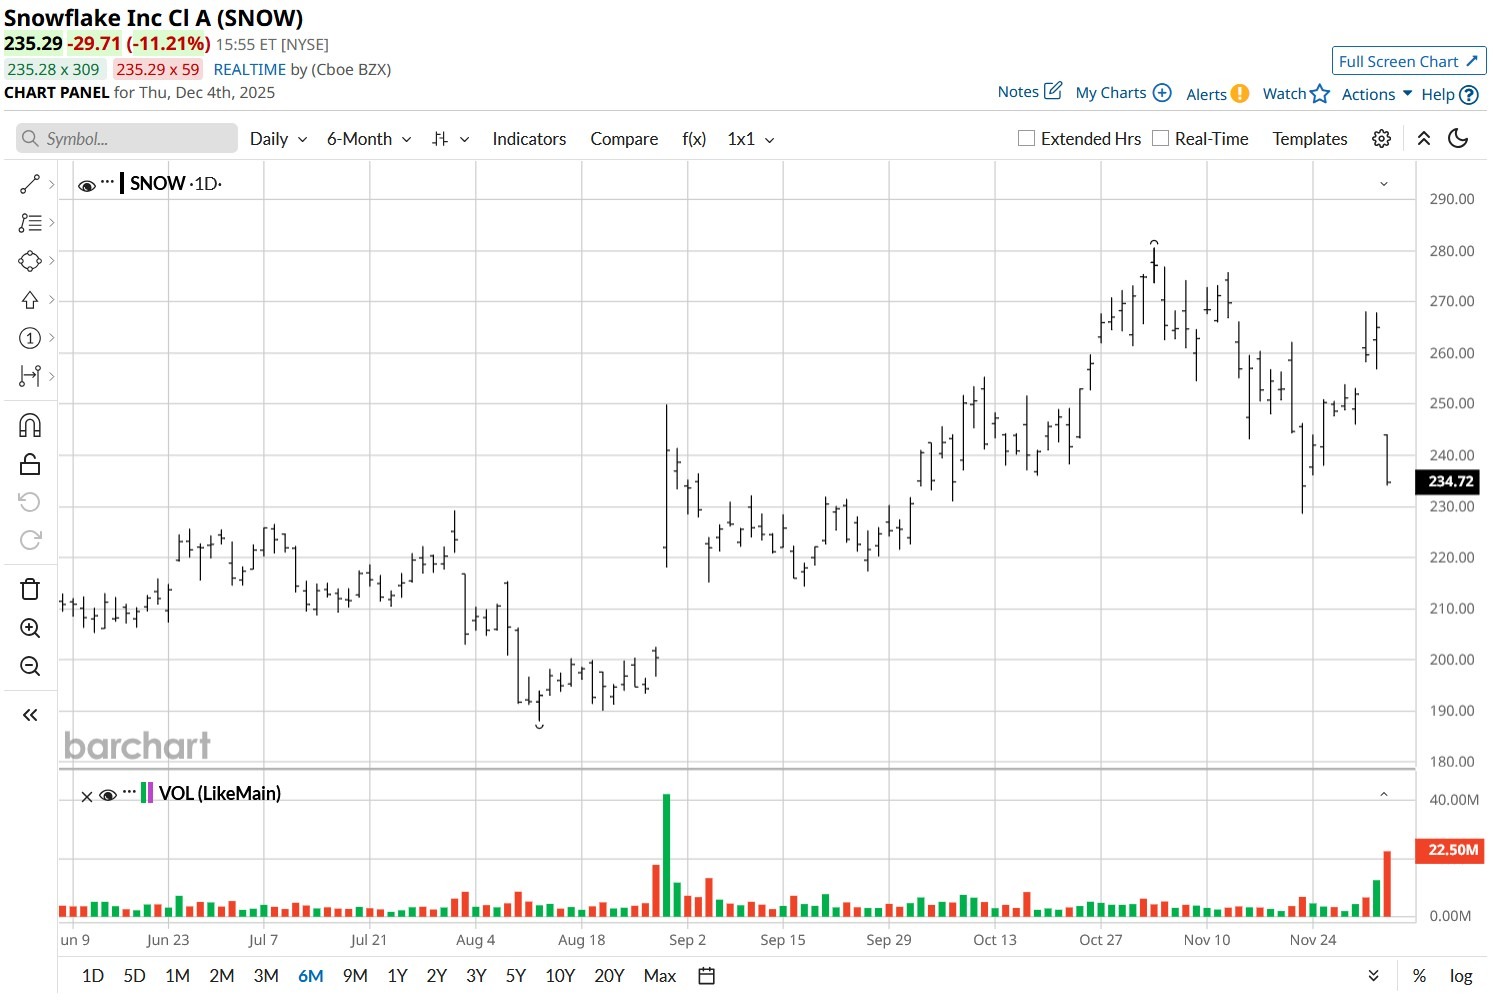
Task: Expand the double chevron down at bottom
Action: [1374, 976]
